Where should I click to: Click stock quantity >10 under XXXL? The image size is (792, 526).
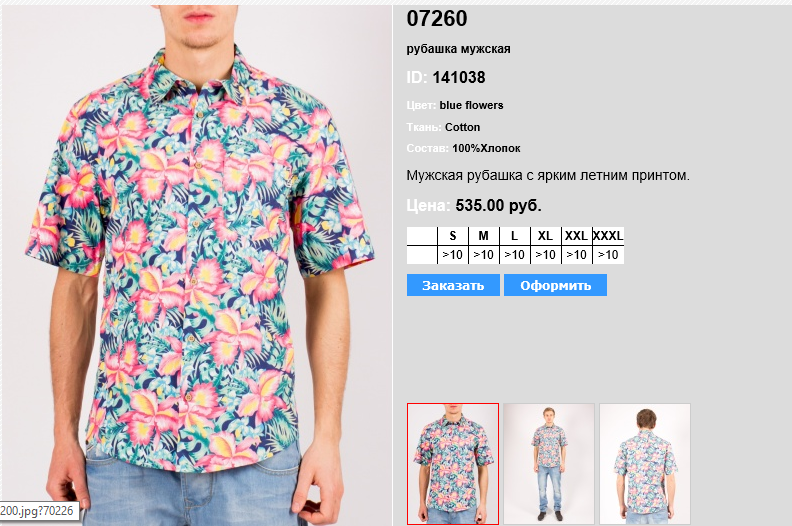coord(608,255)
